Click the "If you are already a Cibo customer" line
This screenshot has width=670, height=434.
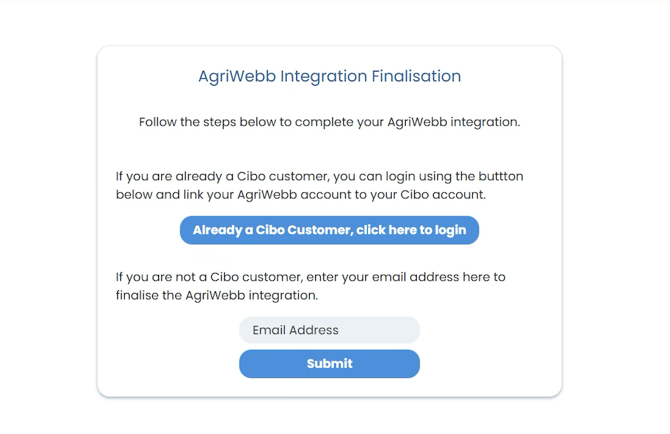coord(319,176)
